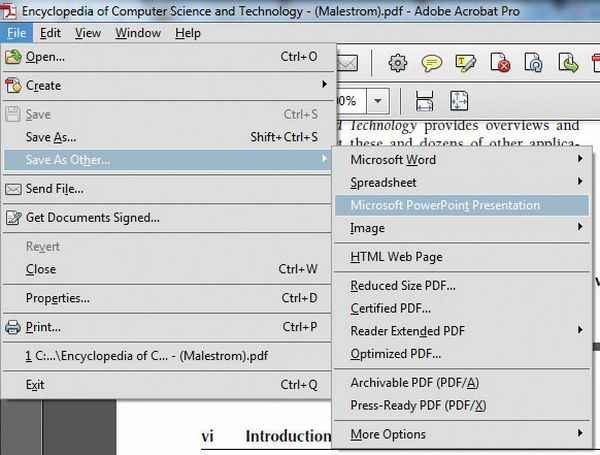Click the delete page toolbar icon

pyautogui.click(x=500, y=62)
